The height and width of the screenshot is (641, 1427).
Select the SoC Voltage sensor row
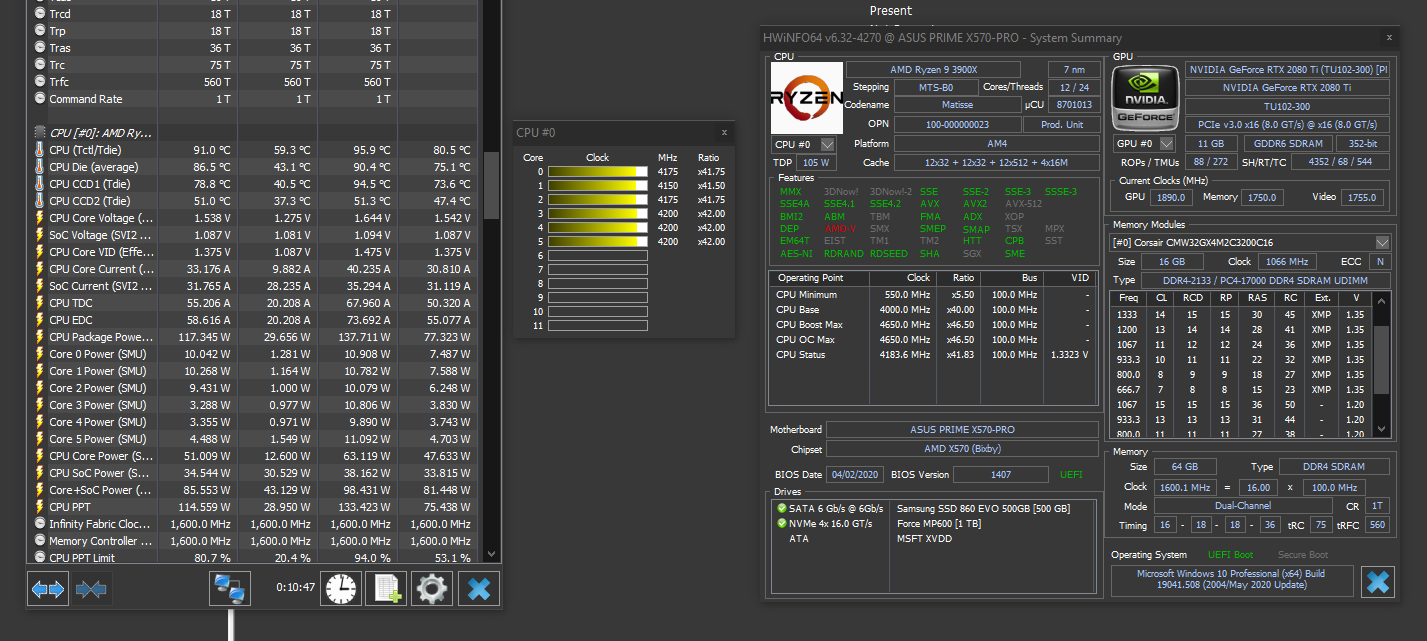coord(256,235)
